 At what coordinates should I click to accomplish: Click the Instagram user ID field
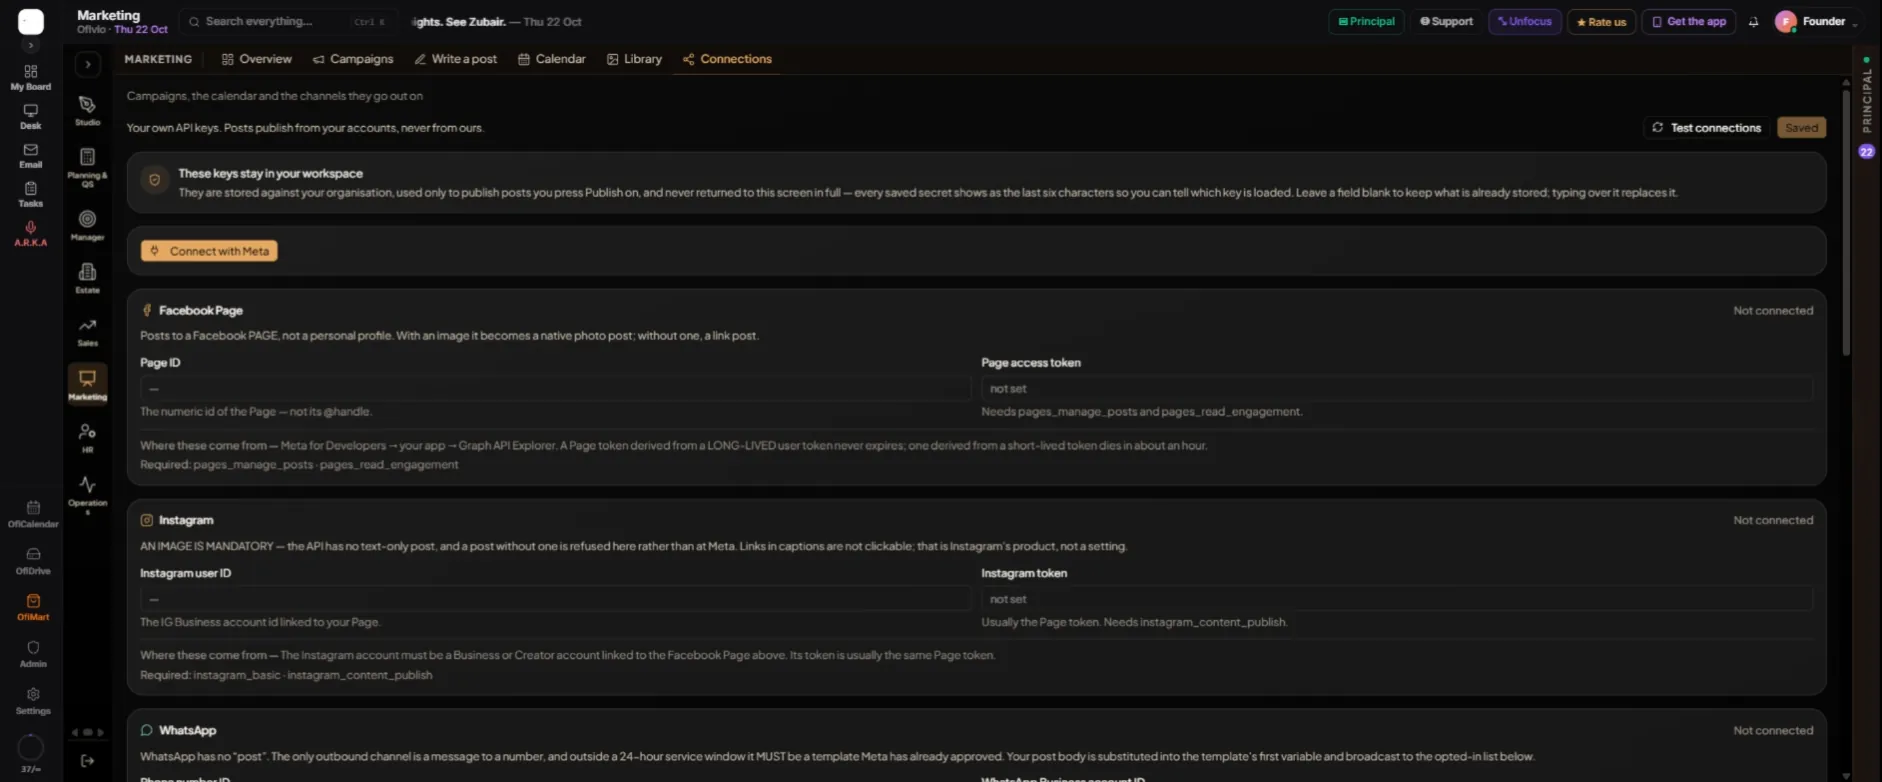coord(555,599)
